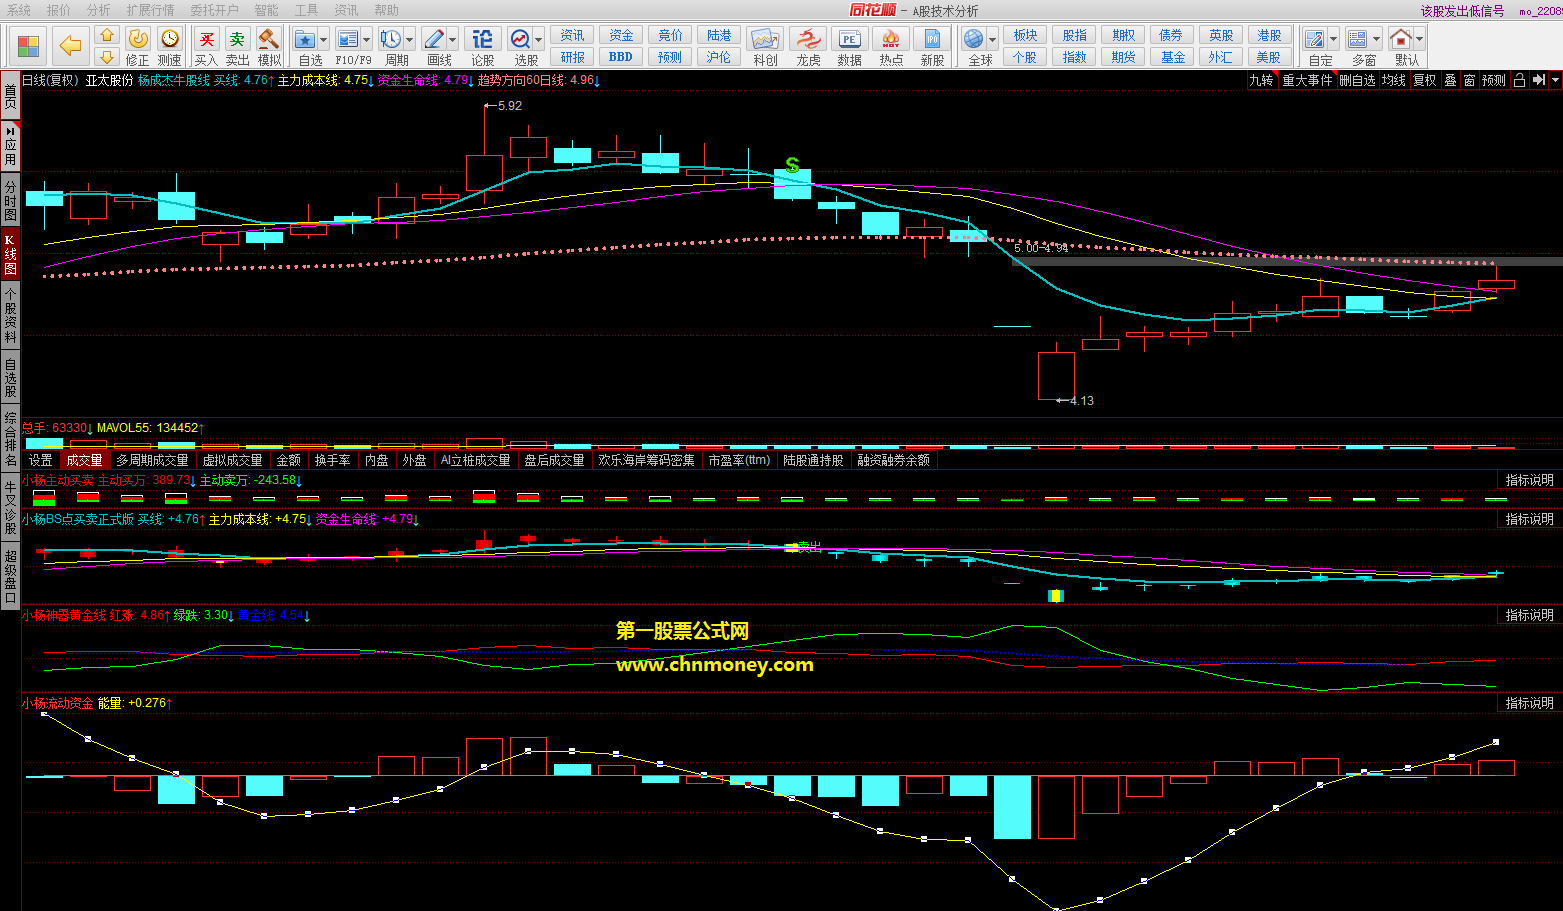
Task: Open the 选股 stock screener icon
Action: (520, 39)
